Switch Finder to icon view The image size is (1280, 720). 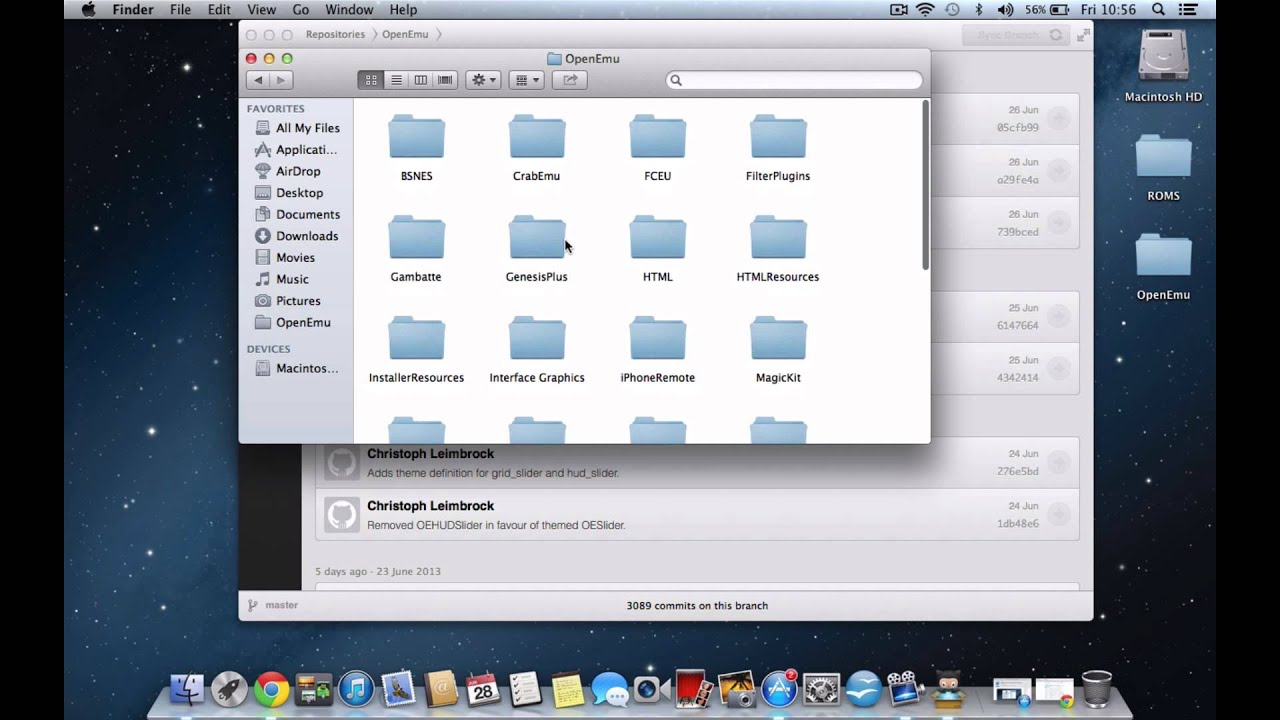371,80
